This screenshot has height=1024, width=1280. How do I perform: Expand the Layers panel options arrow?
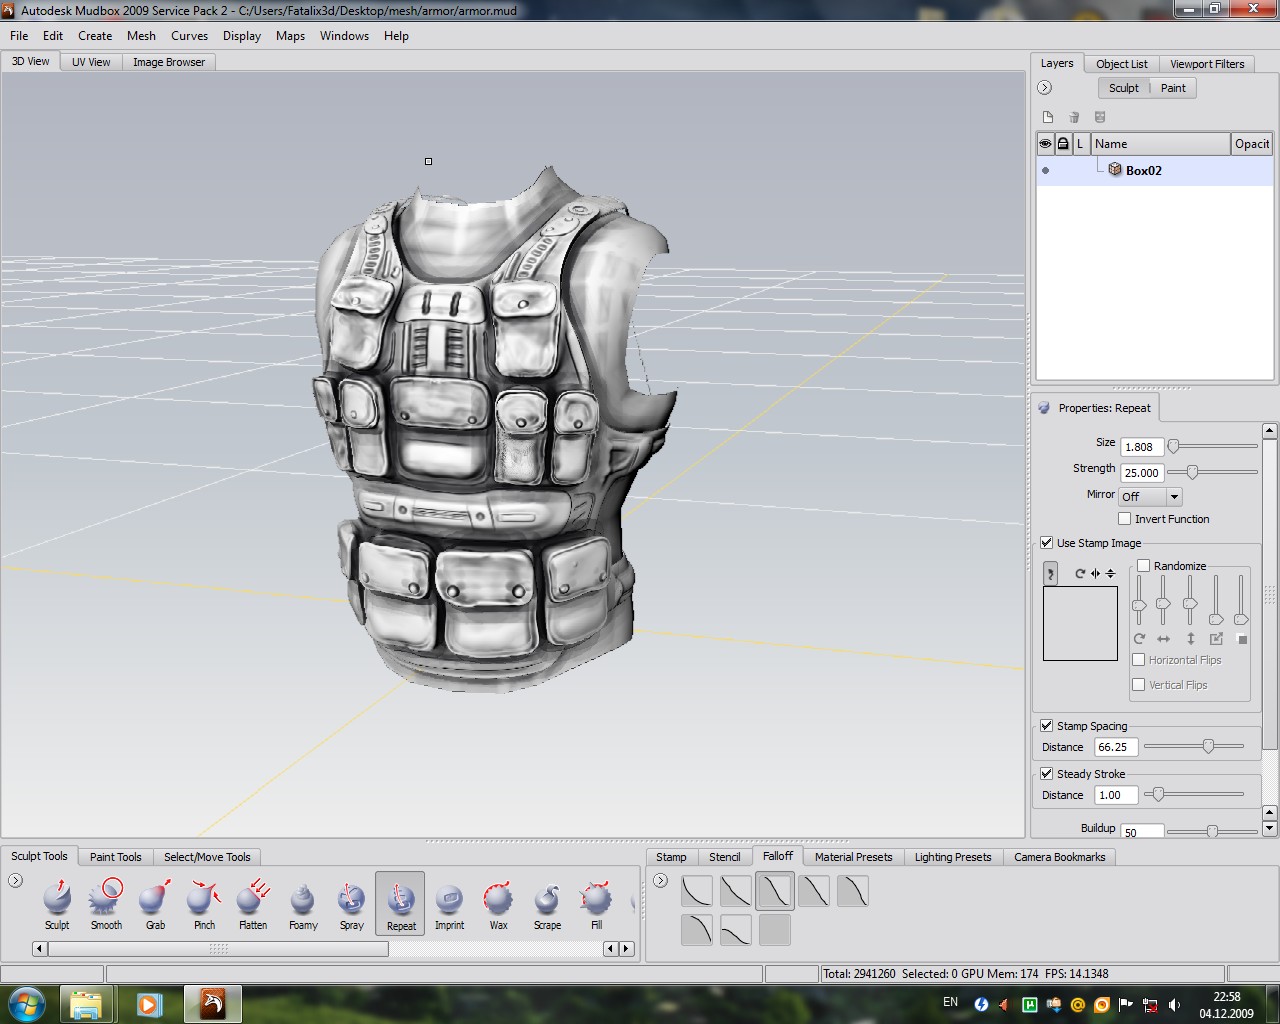coord(1045,88)
